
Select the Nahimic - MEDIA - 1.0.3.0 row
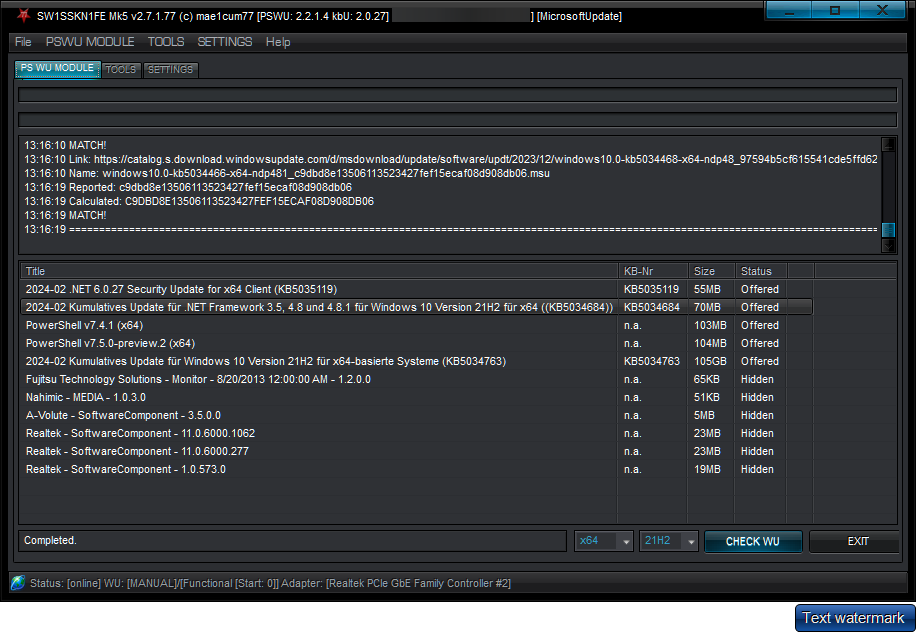[417, 397]
